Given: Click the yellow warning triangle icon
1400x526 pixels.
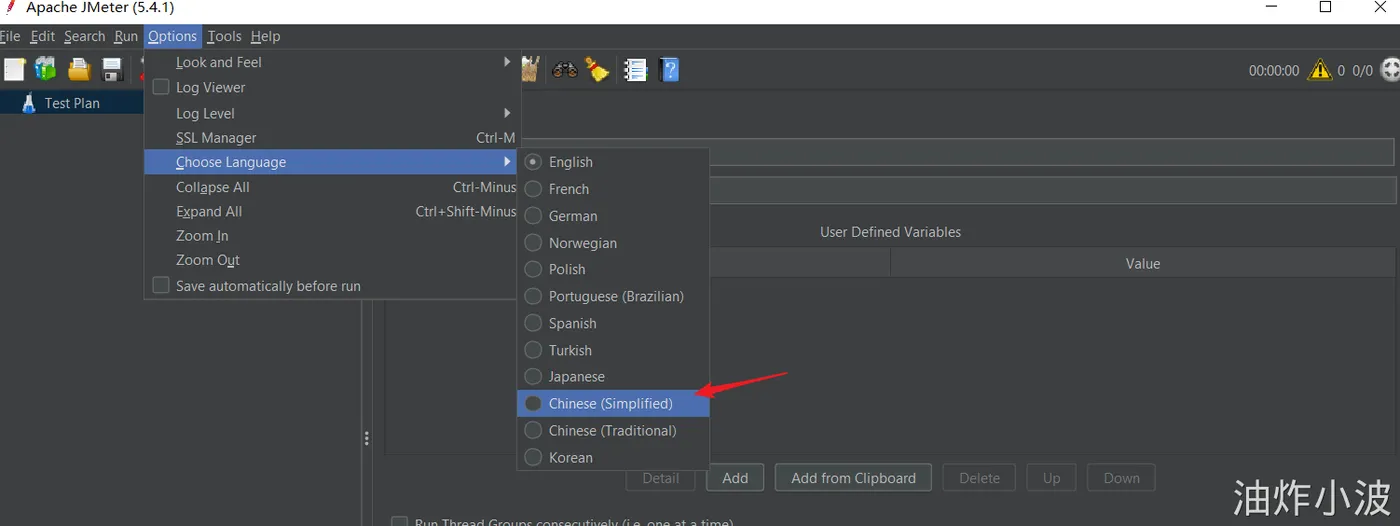Looking at the screenshot, I should (1320, 70).
